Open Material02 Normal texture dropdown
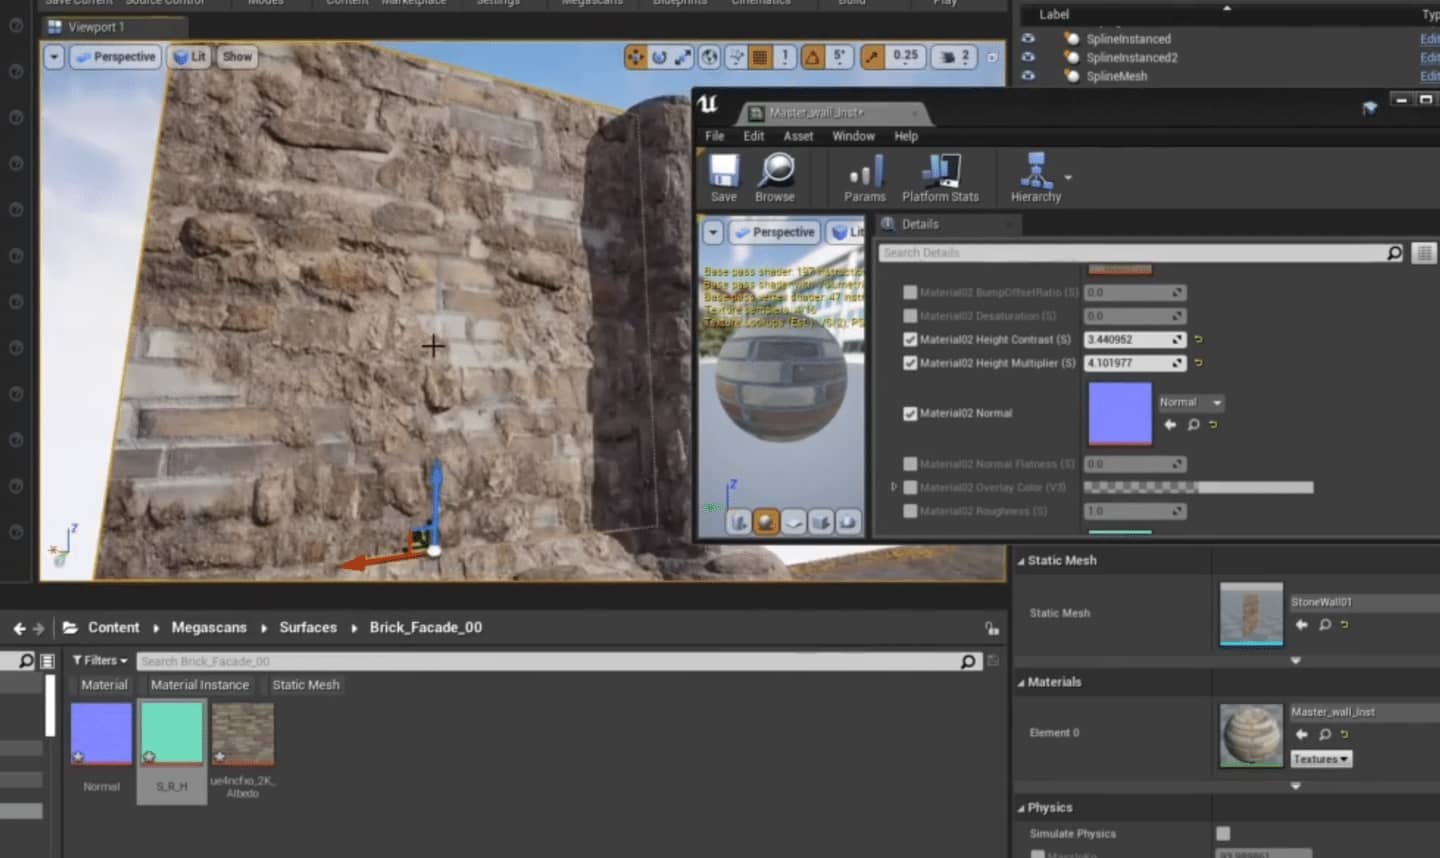The width and height of the screenshot is (1440, 858). (x=1191, y=402)
